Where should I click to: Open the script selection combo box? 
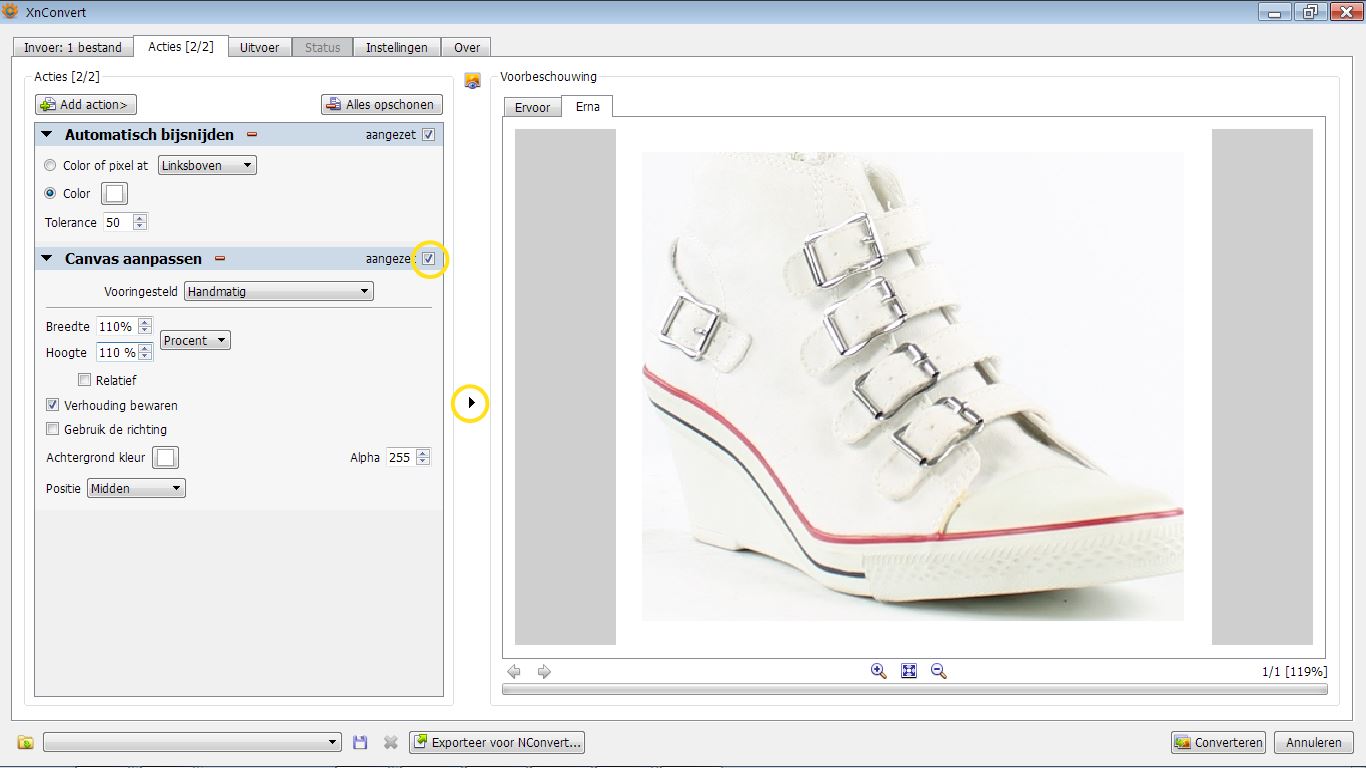pos(193,743)
